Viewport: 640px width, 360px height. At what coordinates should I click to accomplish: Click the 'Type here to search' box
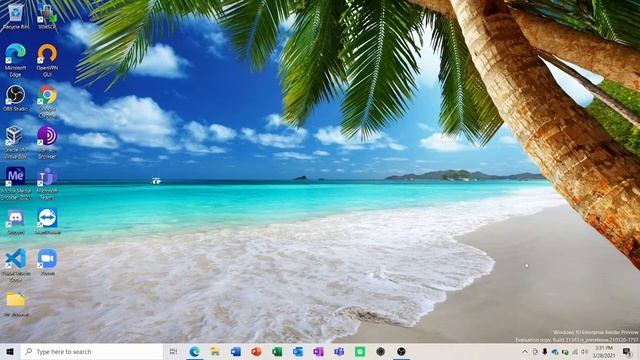pyautogui.click(x=92, y=351)
